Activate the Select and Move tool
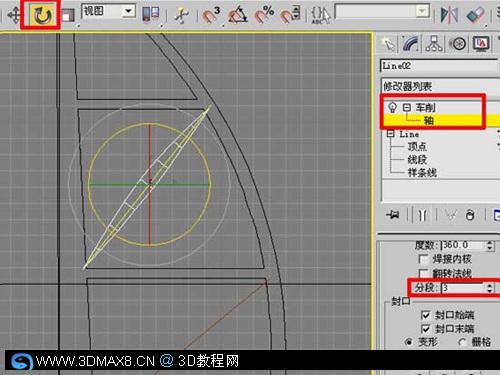Image resolution: width=500 pixels, height=375 pixels. click(14, 15)
